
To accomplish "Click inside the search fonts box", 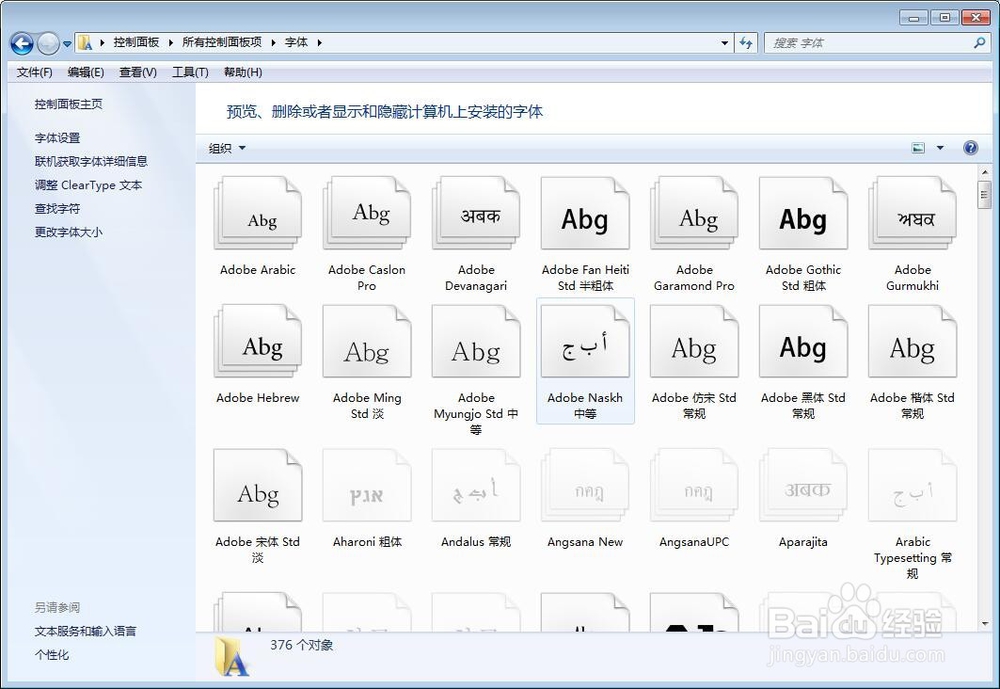I will 870,42.
